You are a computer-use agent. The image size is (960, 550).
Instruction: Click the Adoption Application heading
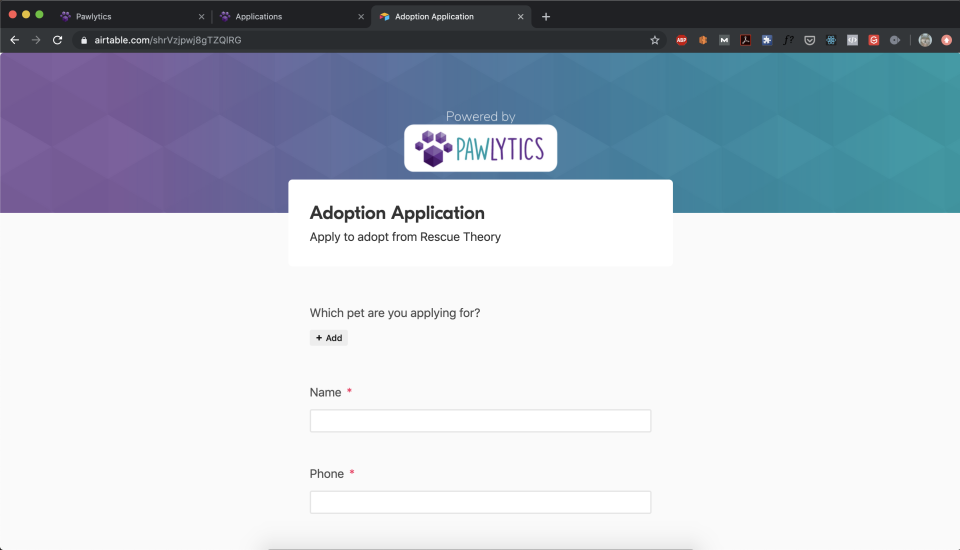397,213
